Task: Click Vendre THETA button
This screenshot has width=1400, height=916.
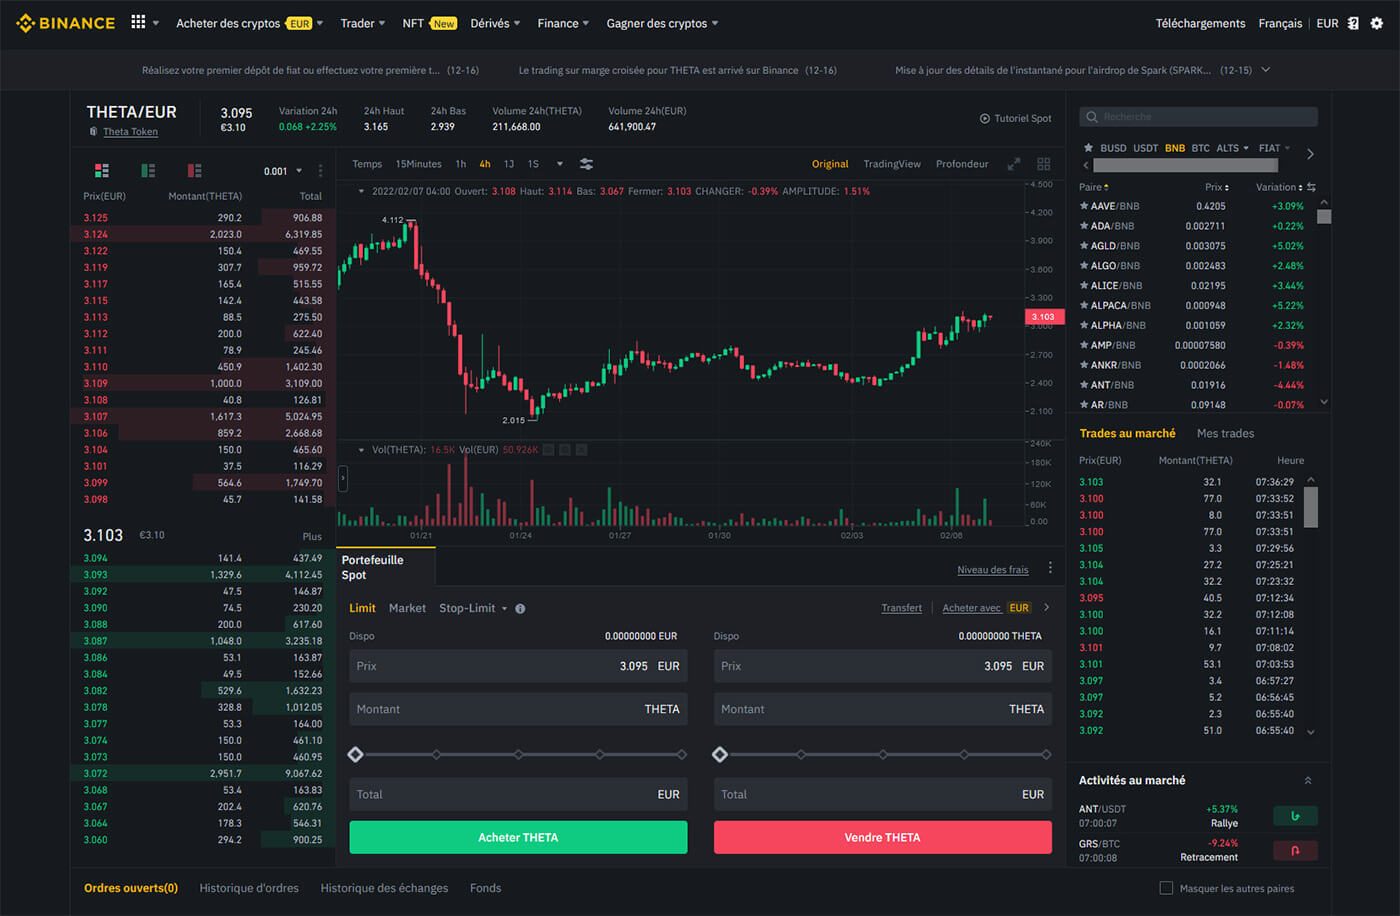Action: [x=883, y=837]
